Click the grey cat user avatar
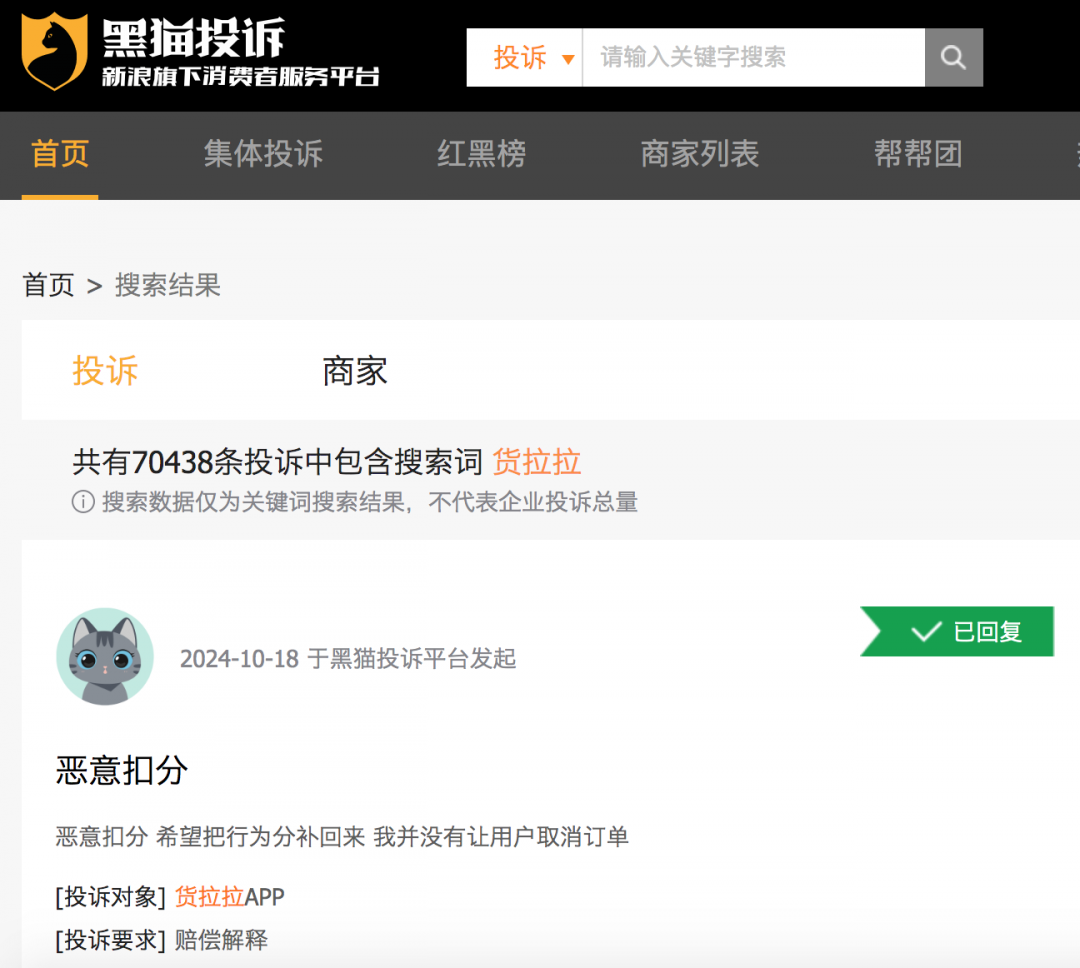The width and height of the screenshot is (1080, 968). [105, 656]
